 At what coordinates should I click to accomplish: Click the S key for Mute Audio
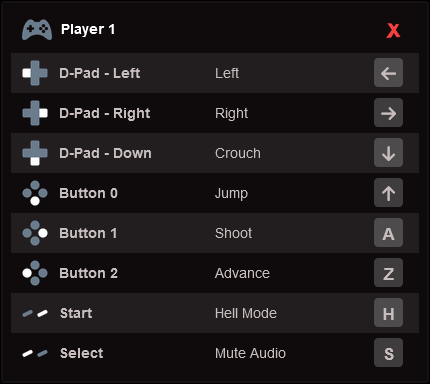388,353
